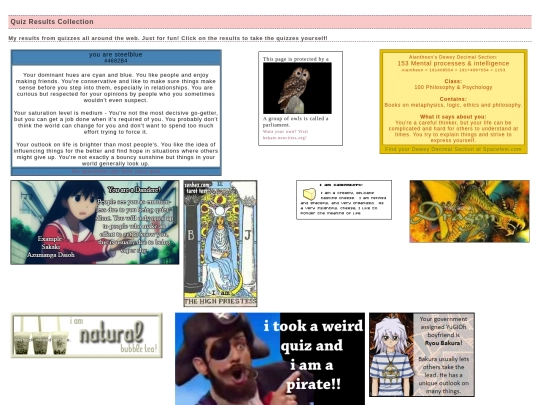The image size is (540, 405).
Task: Click the 'My results from quizzes' intro sentence
Action: tap(168, 38)
